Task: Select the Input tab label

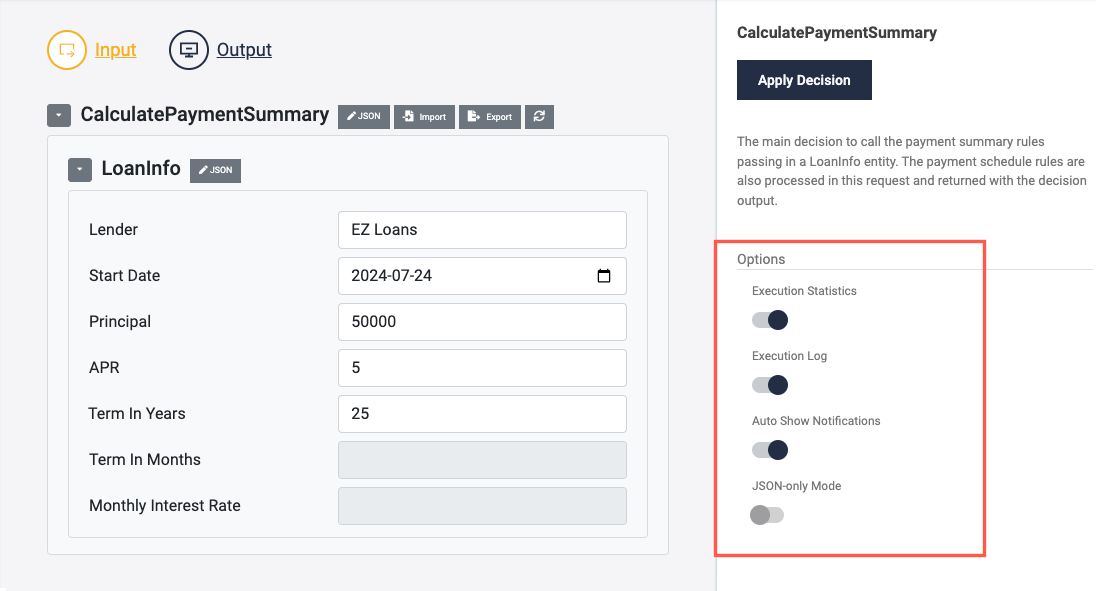Action: click(116, 49)
